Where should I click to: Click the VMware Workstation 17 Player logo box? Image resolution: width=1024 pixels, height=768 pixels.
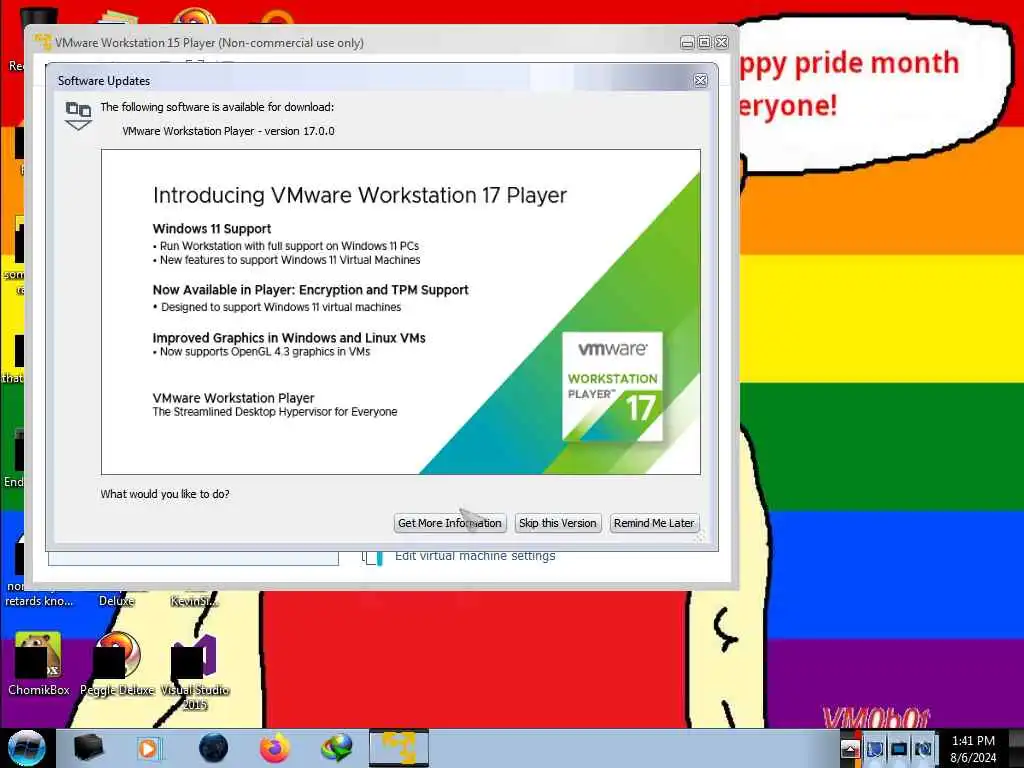pos(613,386)
